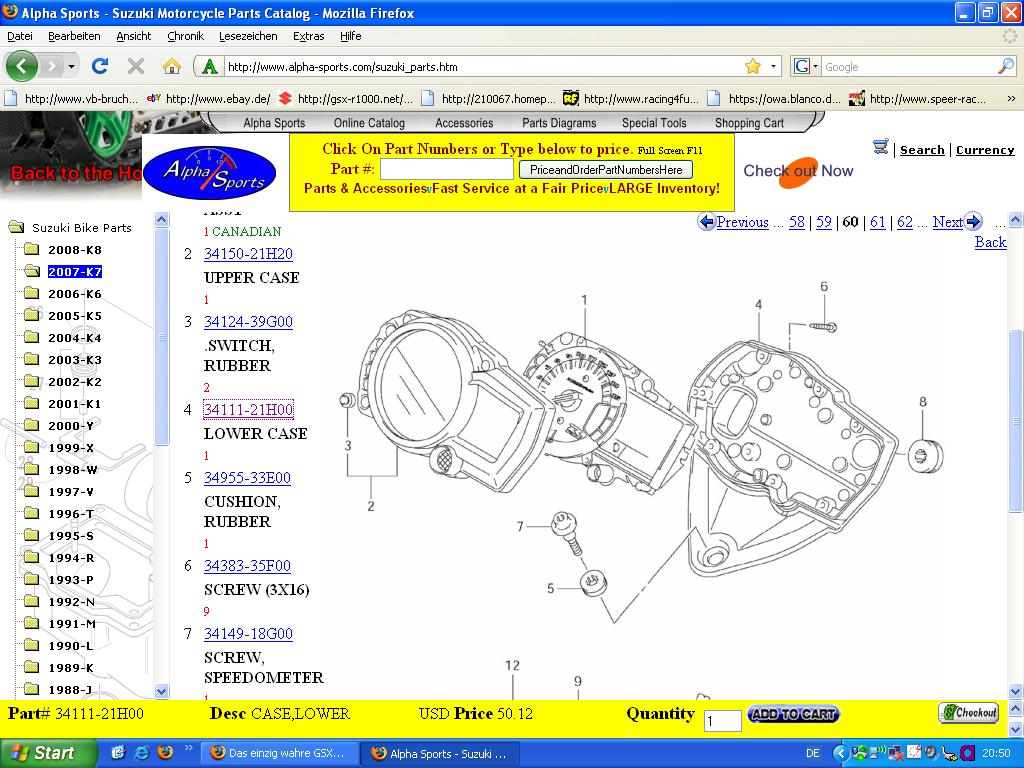Click the URL address bar
This screenshot has height=768, width=1024.
[483, 66]
